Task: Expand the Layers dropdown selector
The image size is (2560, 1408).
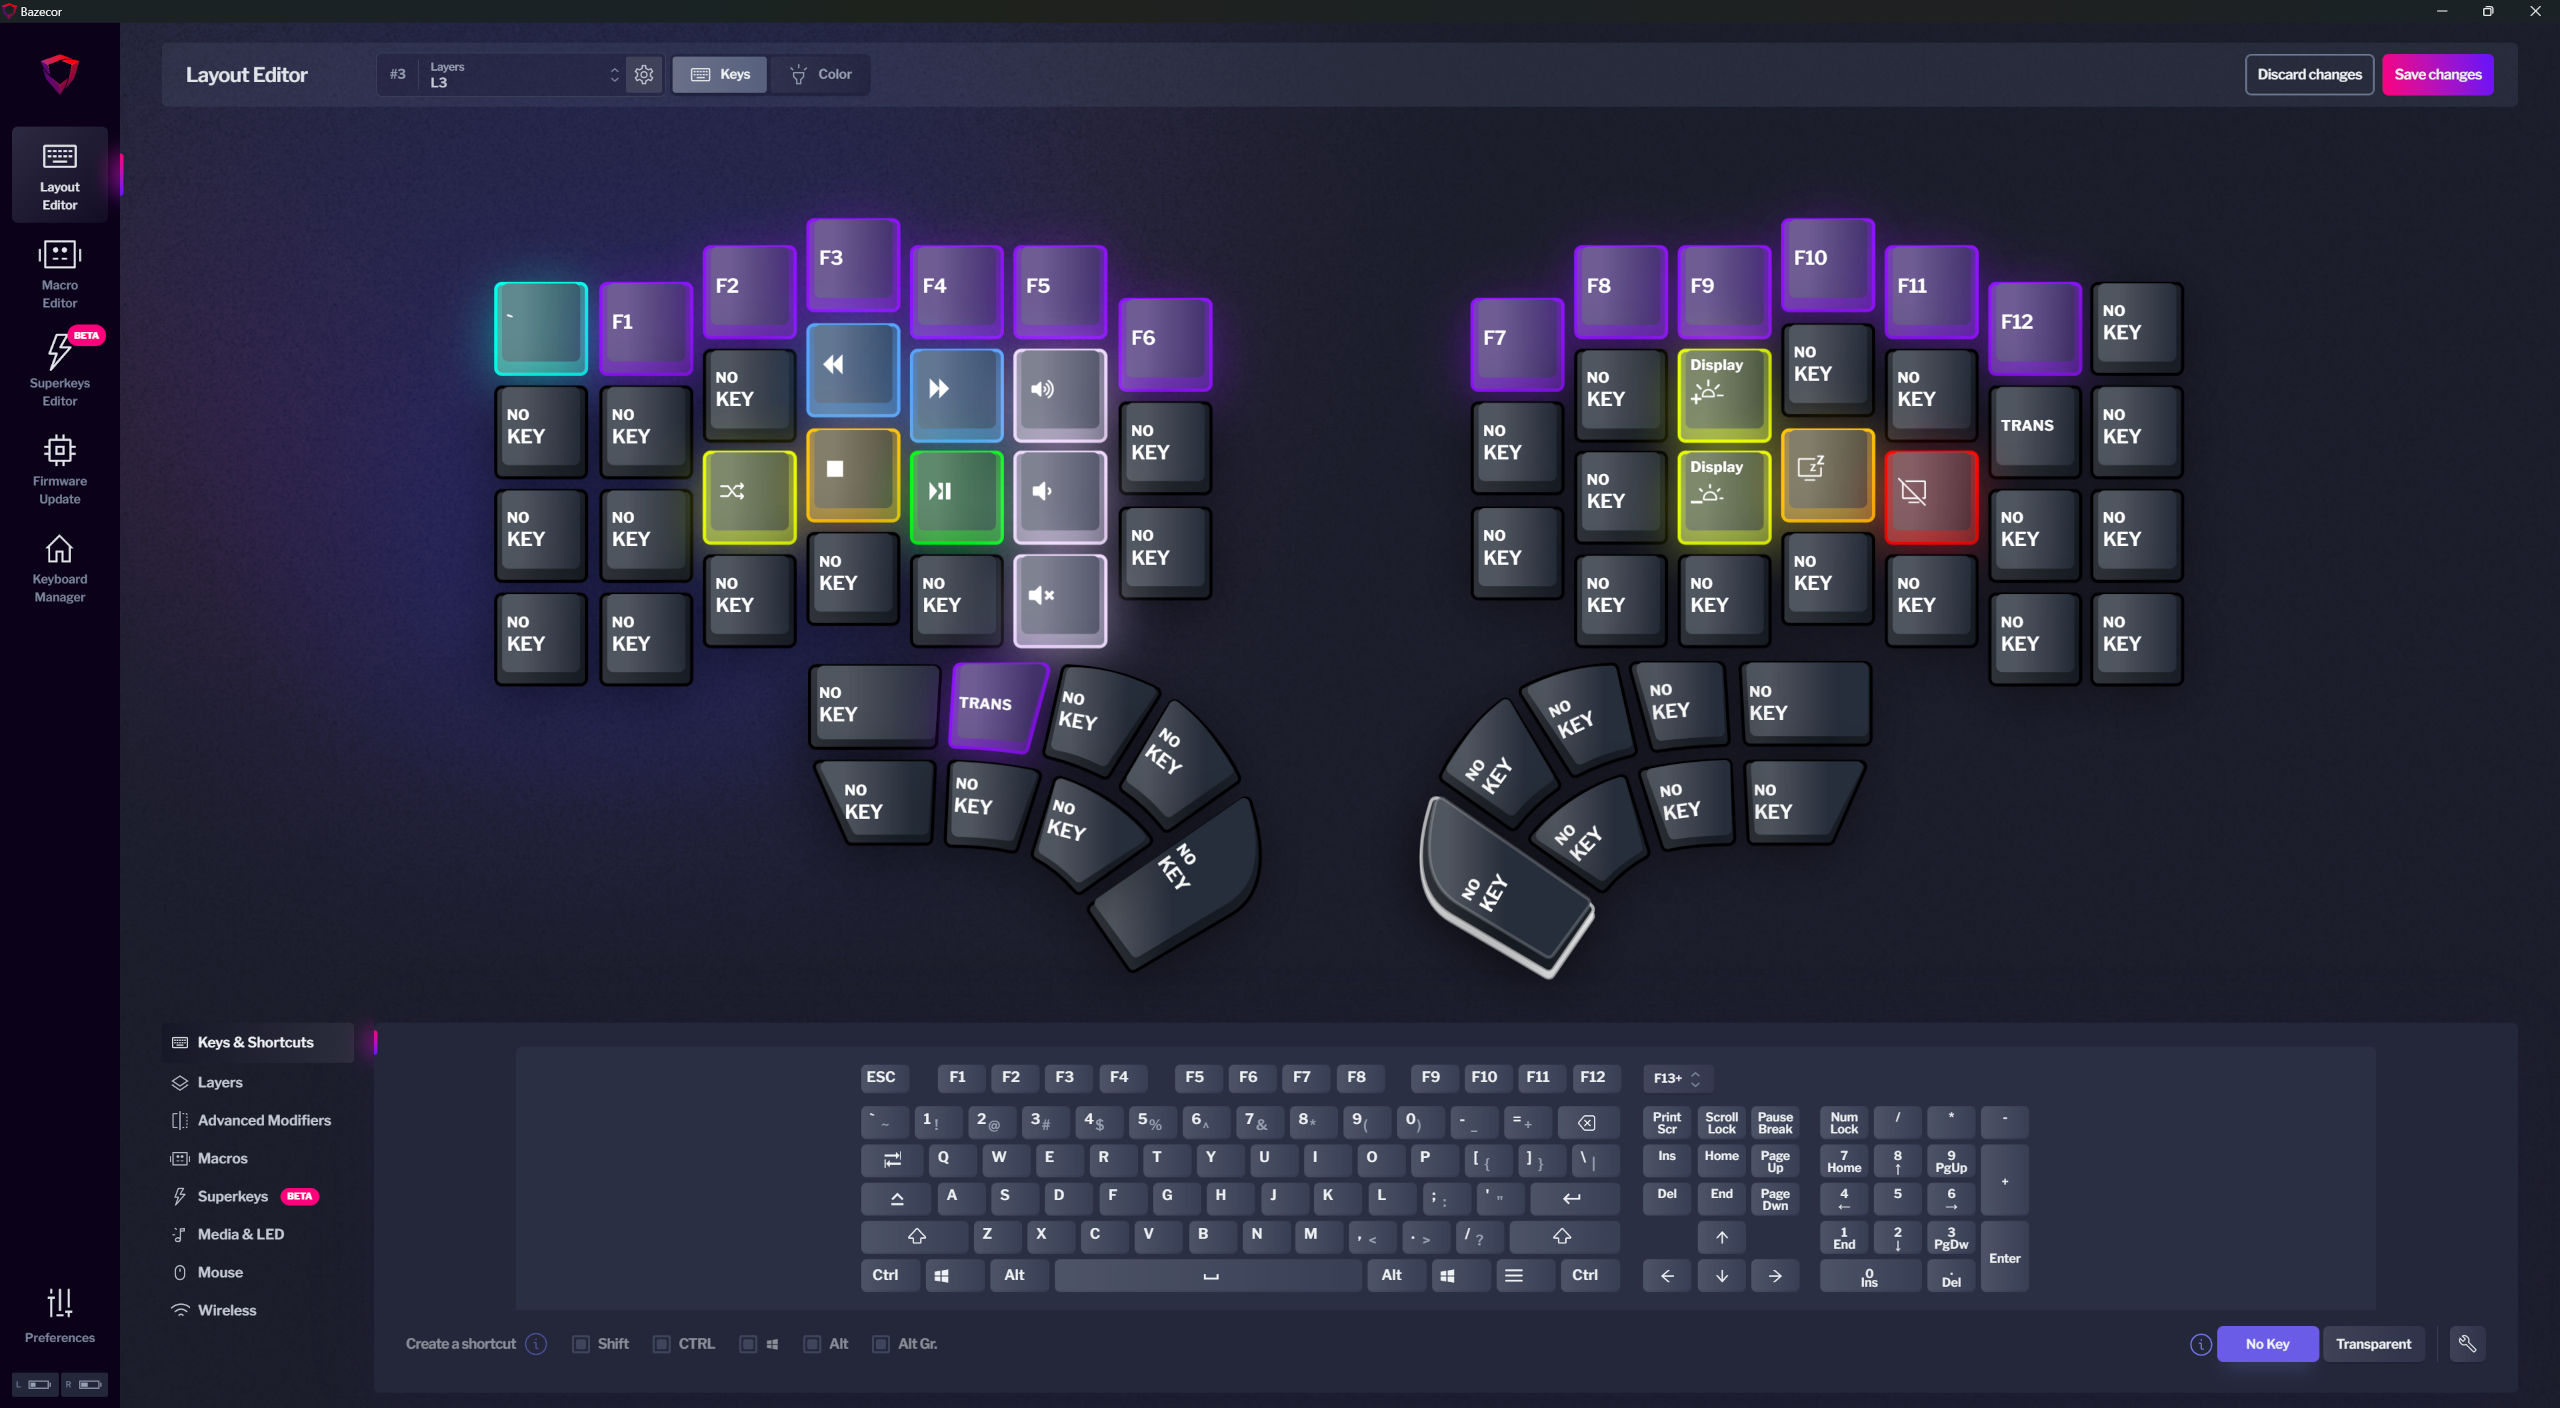Action: [x=520, y=73]
